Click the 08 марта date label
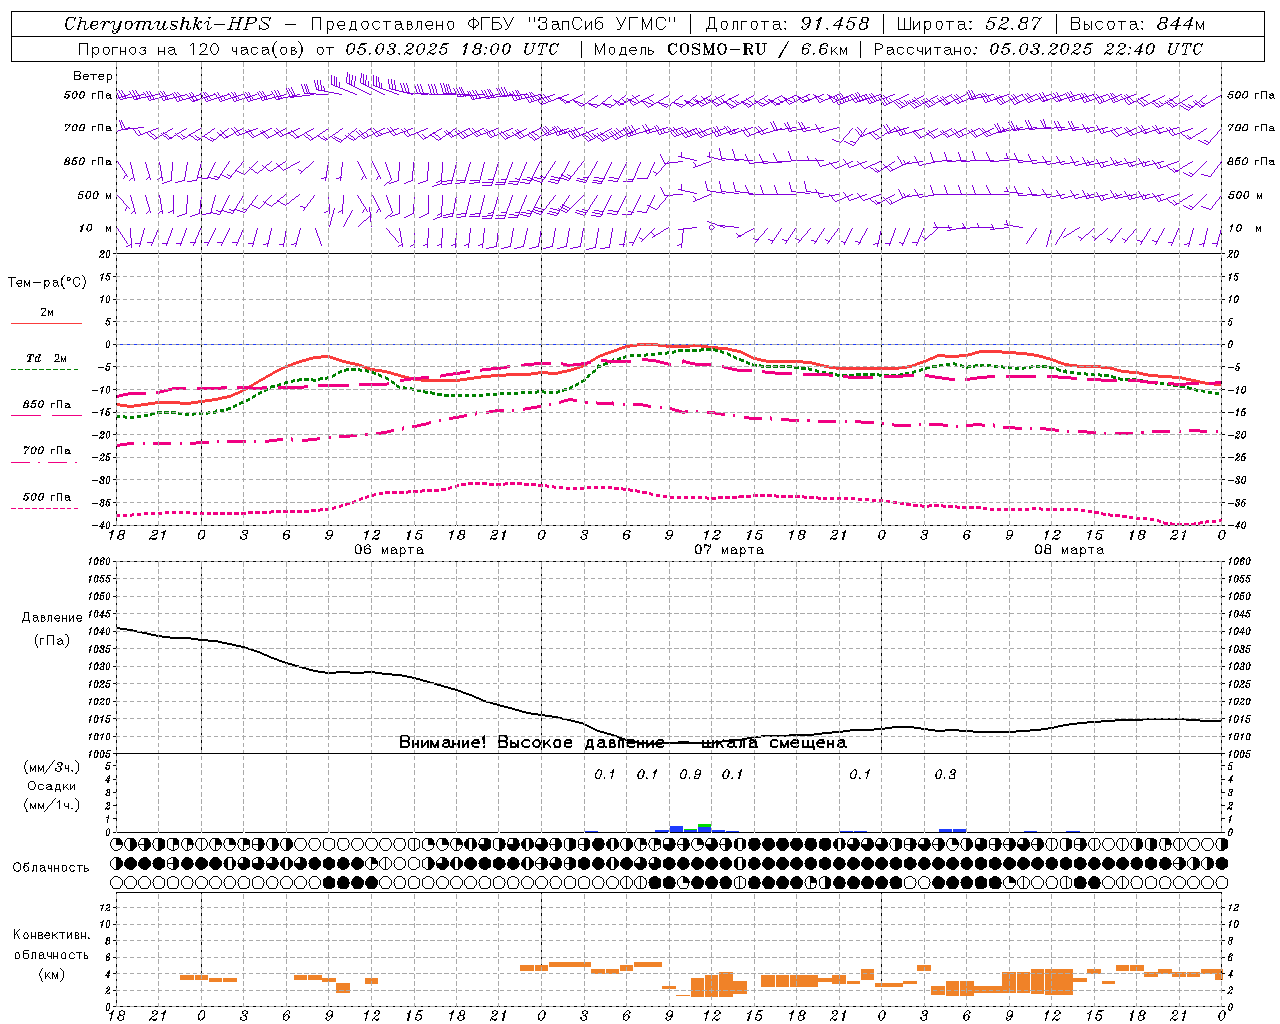Viewport: 1280px width, 1024px height. pyautogui.click(x=1069, y=550)
